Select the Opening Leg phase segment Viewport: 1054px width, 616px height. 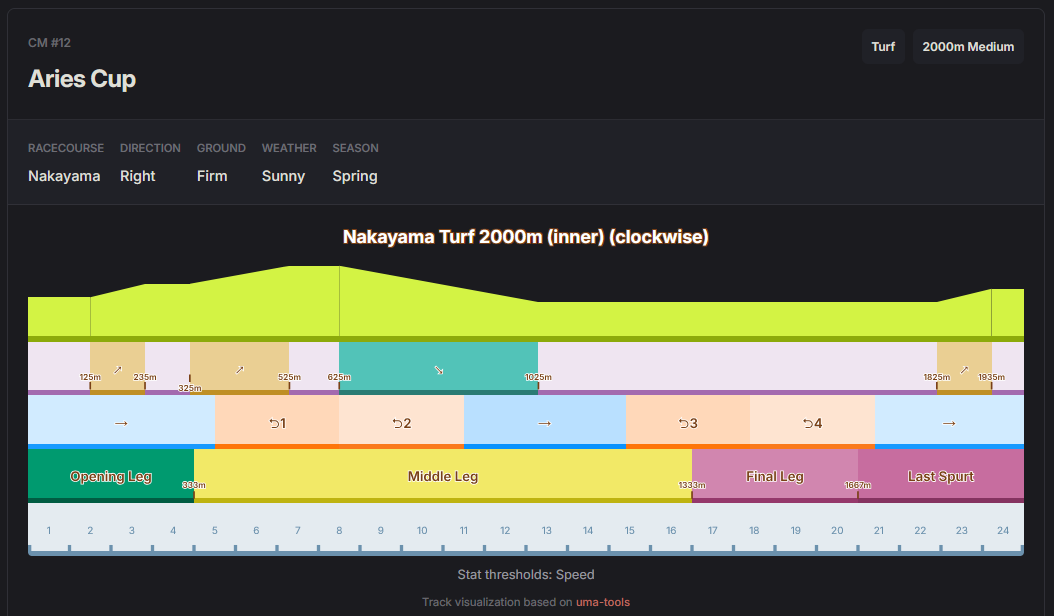pos(110,476)
